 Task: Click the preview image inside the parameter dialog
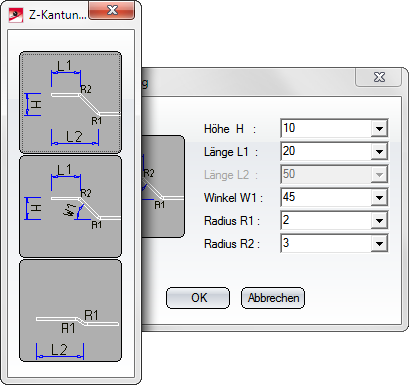[x=163, y=186]
